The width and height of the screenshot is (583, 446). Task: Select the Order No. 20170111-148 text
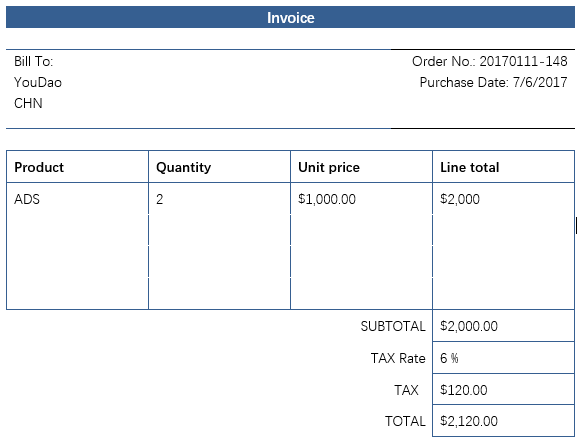click(x=490, y=61)
